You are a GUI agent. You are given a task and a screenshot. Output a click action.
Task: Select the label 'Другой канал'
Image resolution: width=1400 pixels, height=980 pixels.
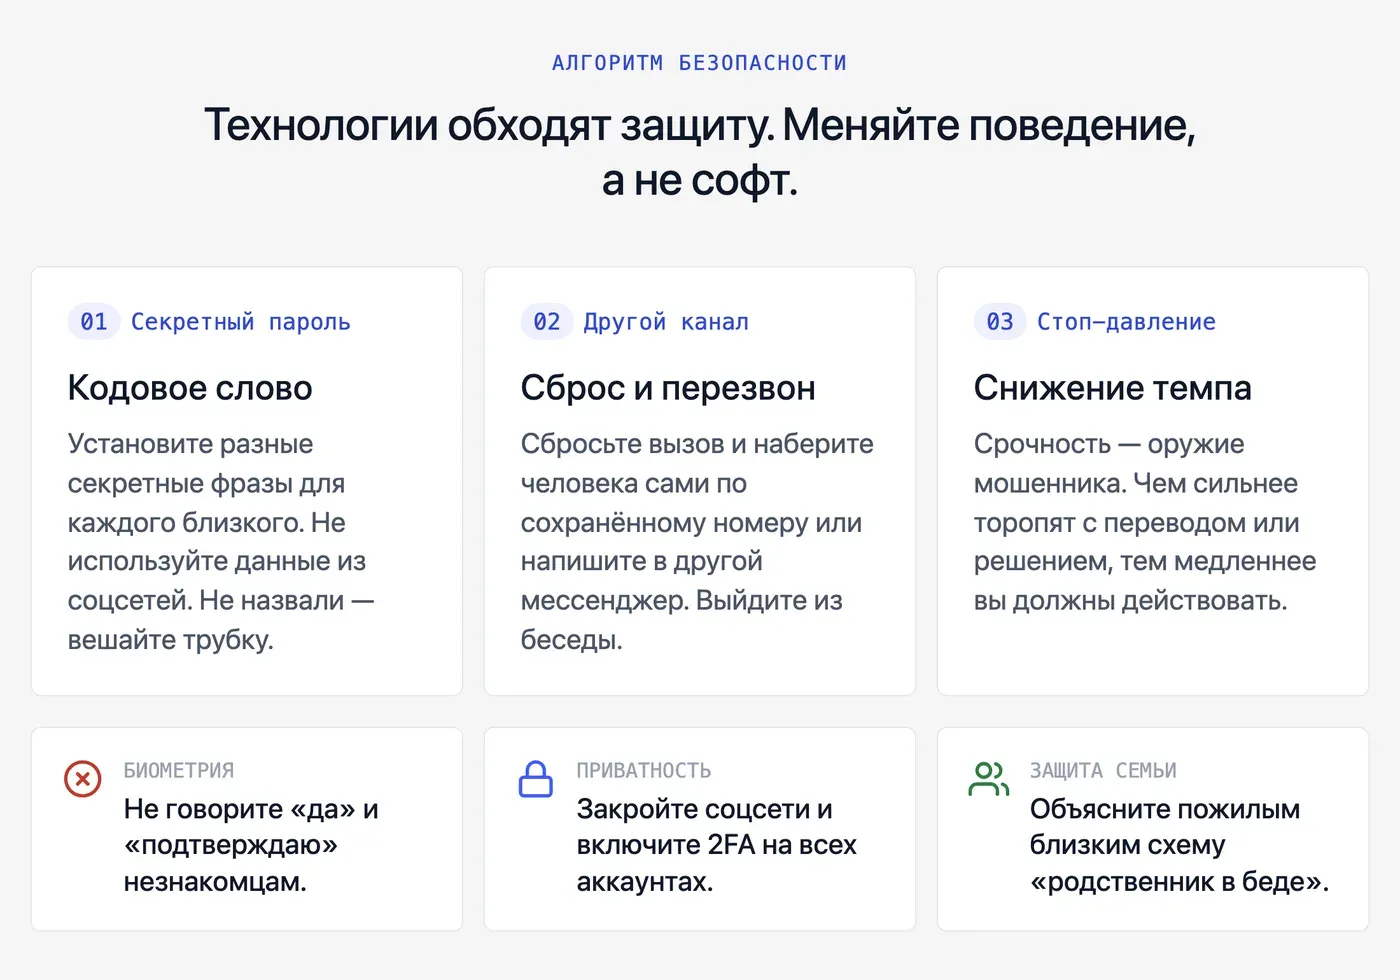(x=666, y=322)
